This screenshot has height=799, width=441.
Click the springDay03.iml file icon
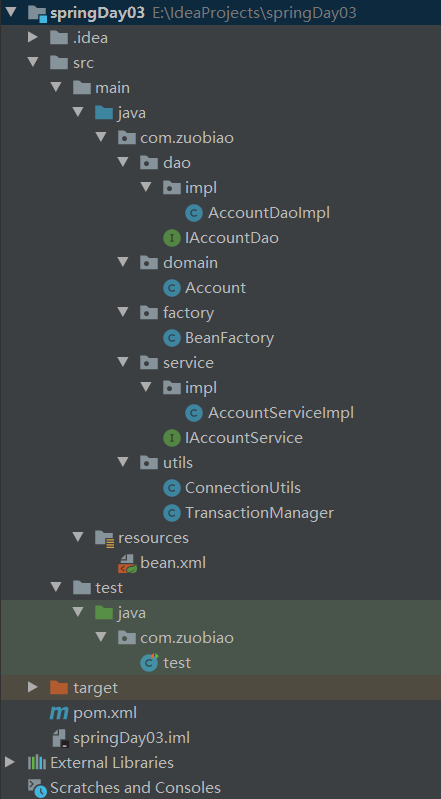coord(60,738)
